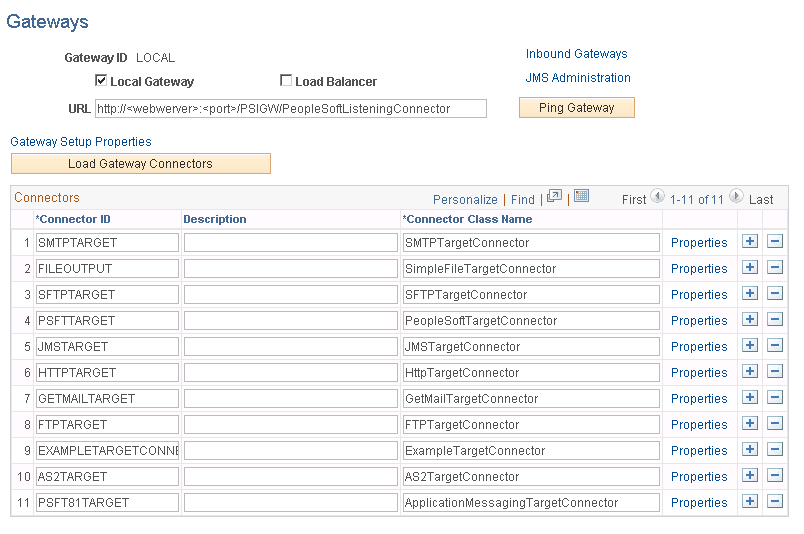Image resolution: width=804 pixels, height=534 pixels.
Task: Click Find in Connectors grid
Action: (522, 200)
